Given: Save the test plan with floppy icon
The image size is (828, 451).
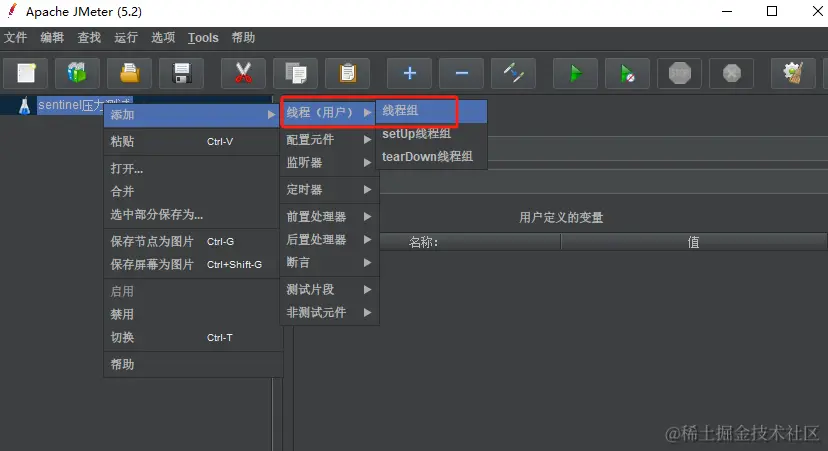Looking at the screenshot, I should tap(182, 73).
